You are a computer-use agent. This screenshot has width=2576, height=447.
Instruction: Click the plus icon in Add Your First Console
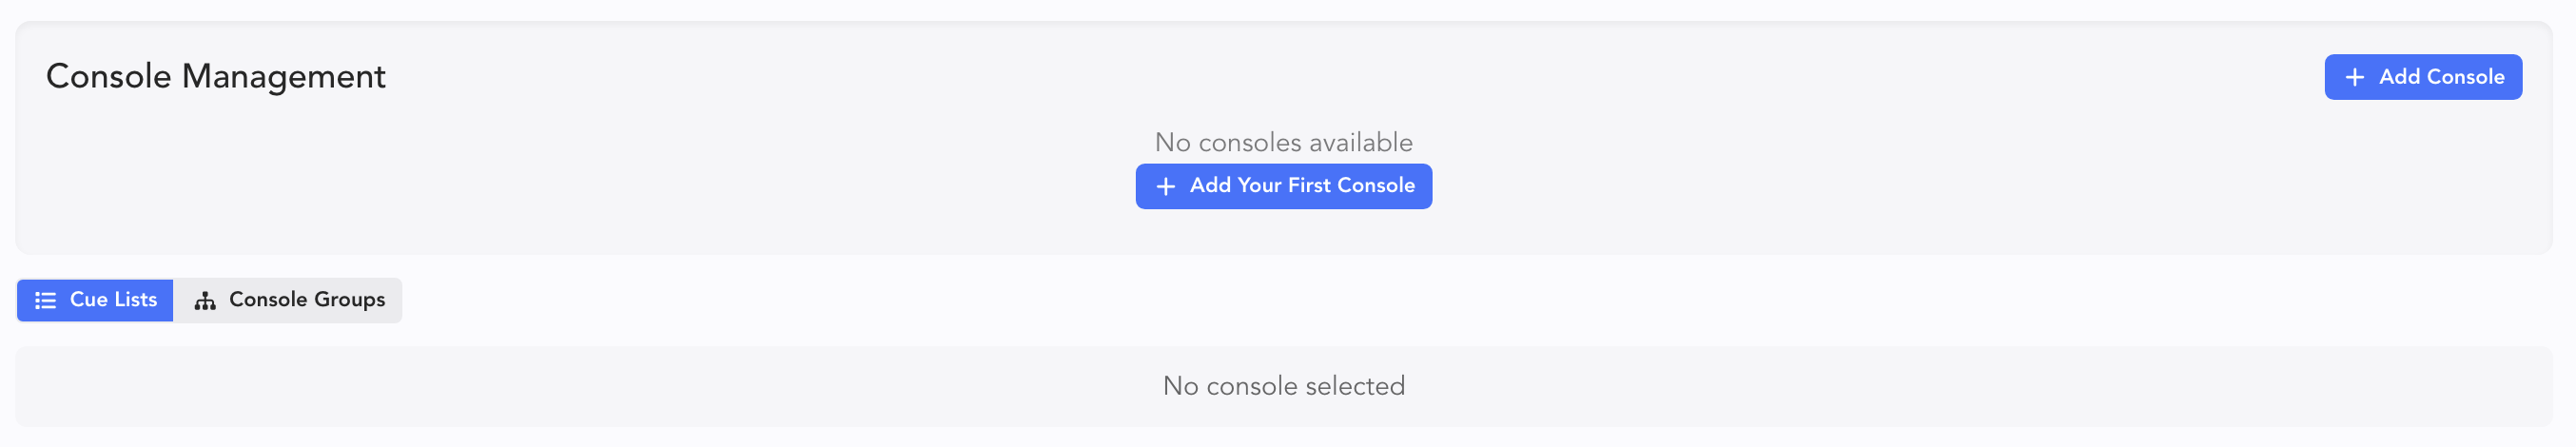(1165, 187)
